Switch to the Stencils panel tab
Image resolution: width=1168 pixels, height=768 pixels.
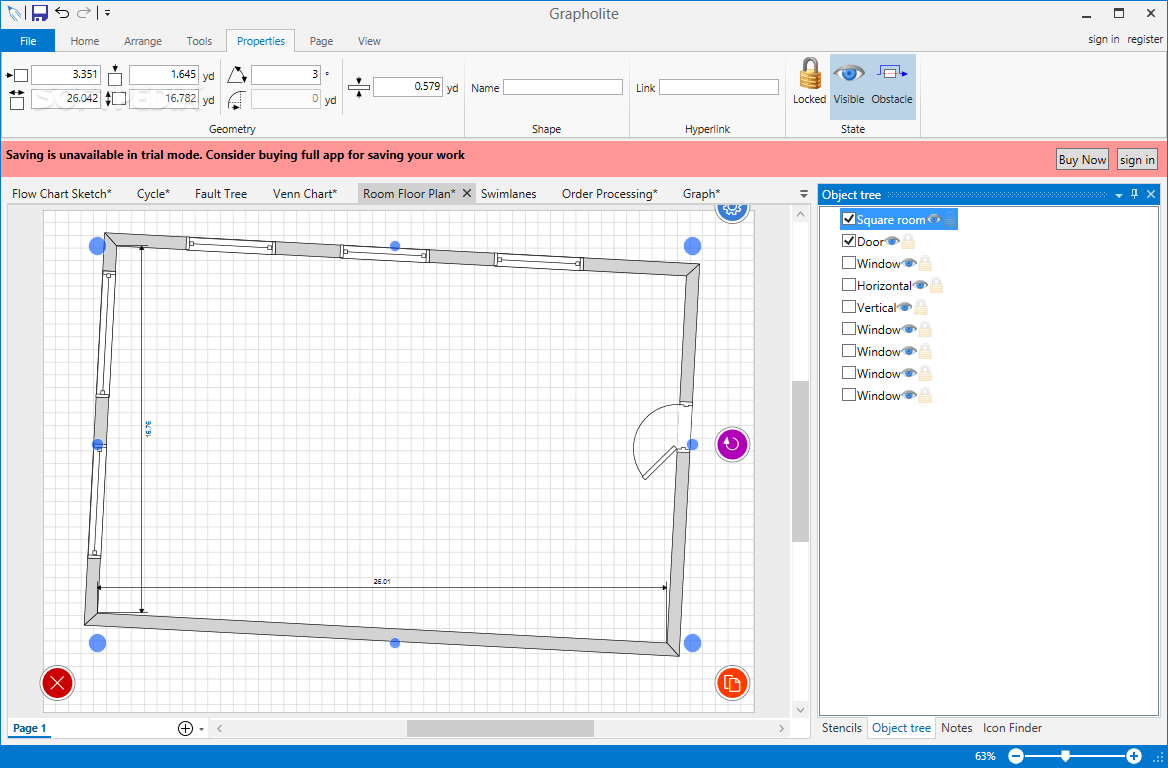point(842,728)
